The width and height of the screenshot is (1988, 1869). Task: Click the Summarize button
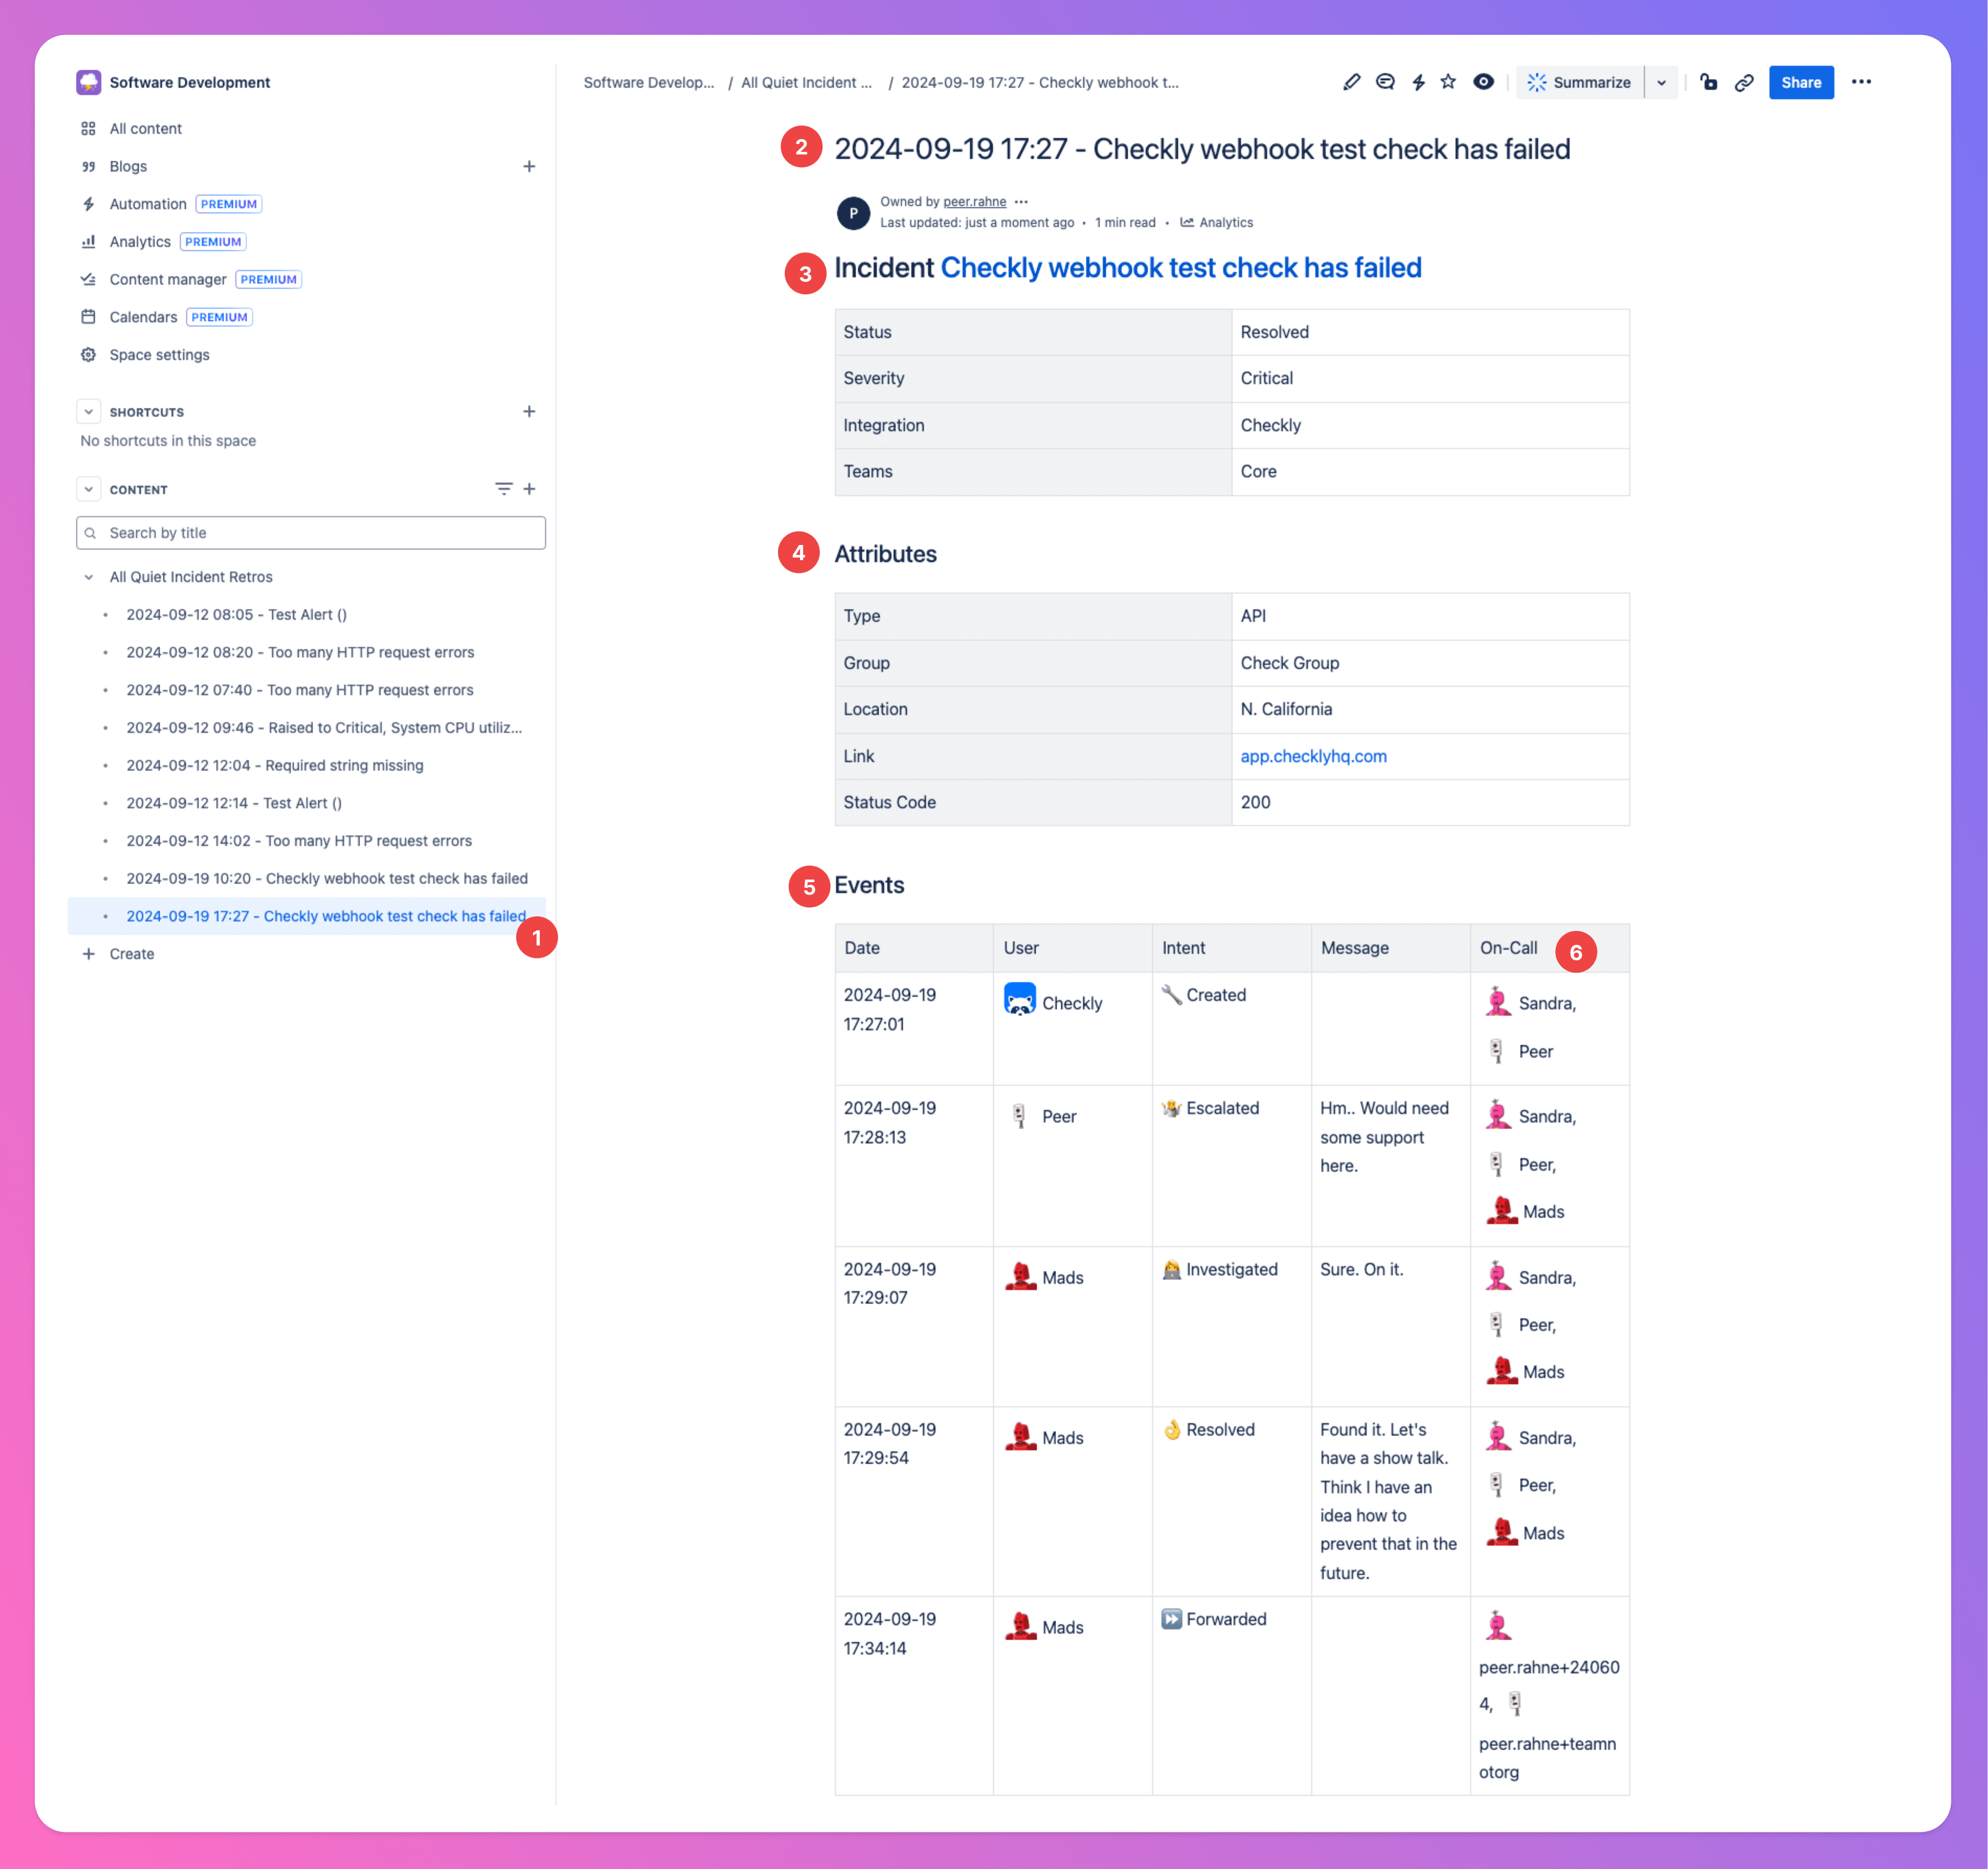1580,82
